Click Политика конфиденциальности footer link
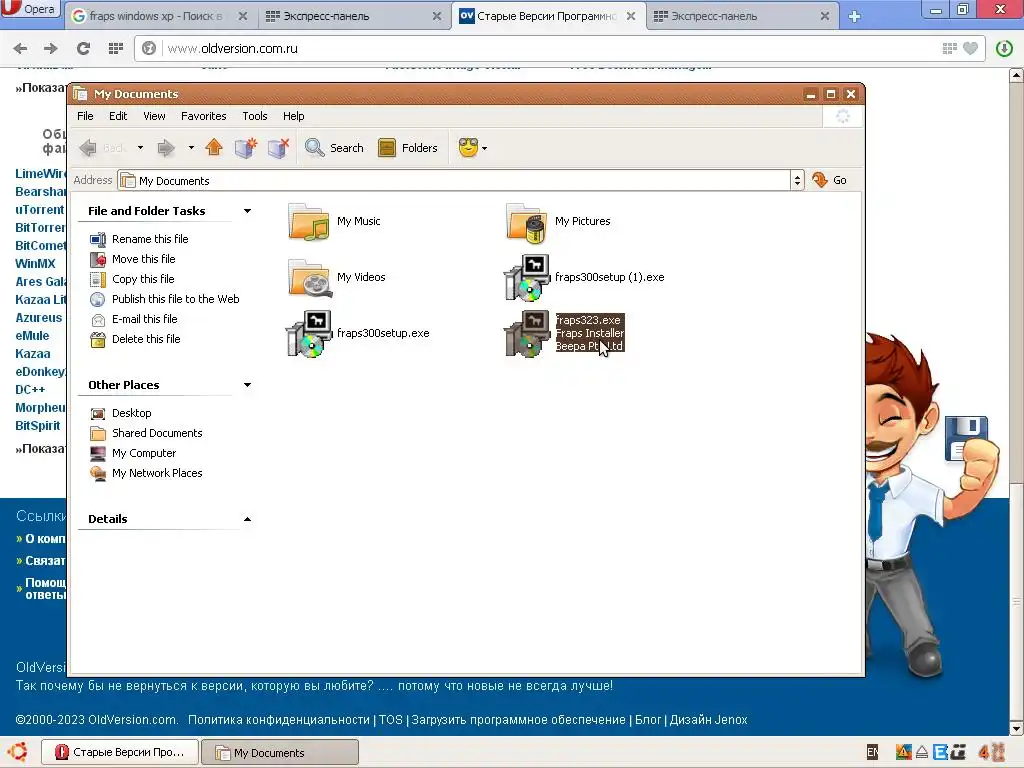1024x768 pixels. click(x=279, y=720)
